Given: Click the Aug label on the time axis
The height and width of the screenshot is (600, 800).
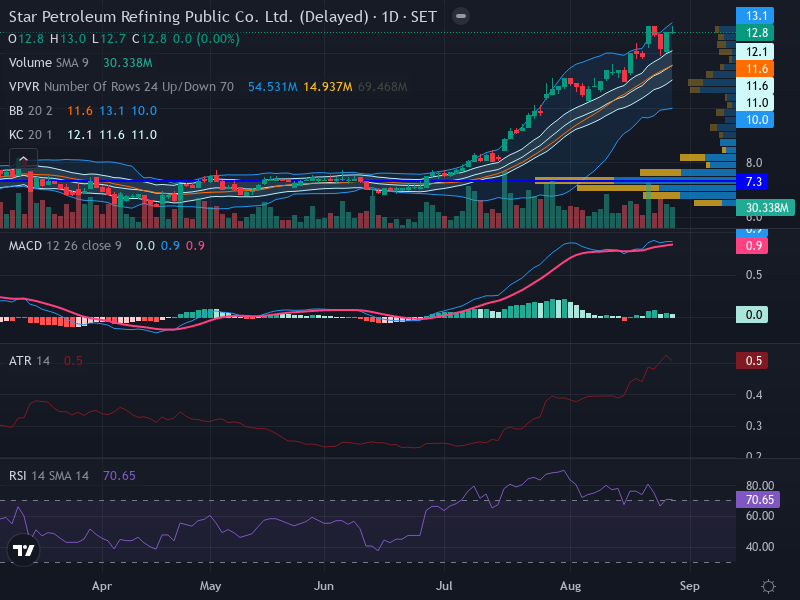Looking at the screenshot, I should click(x=570, y=586).
